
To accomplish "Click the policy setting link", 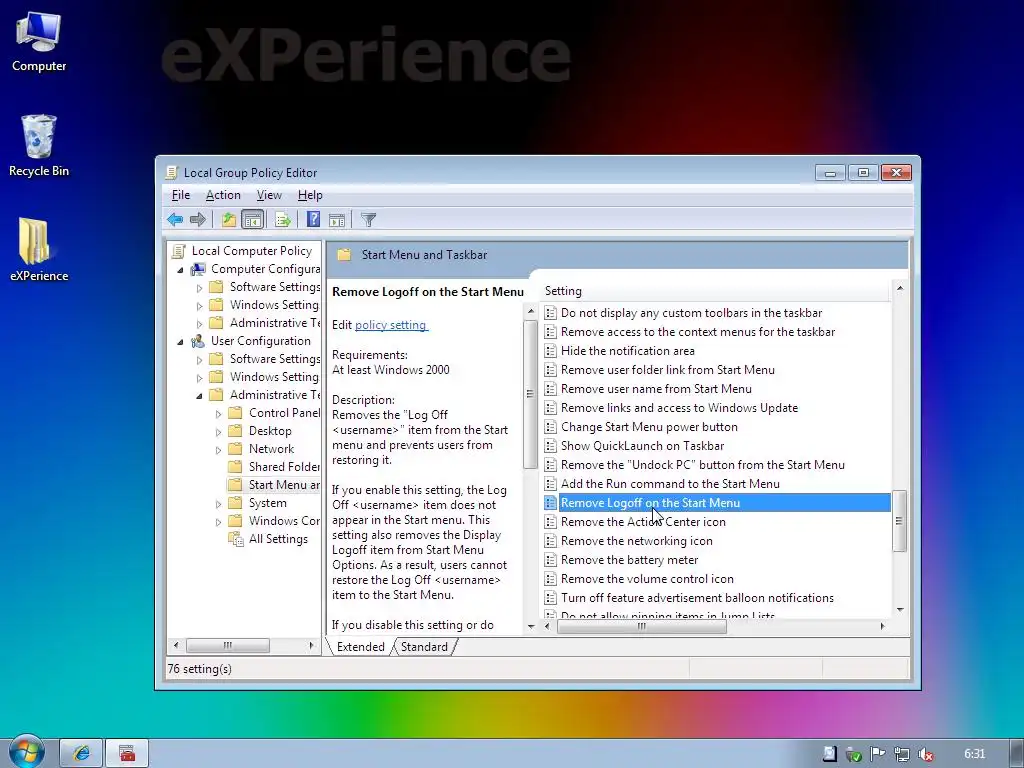I will coord(391,325).
